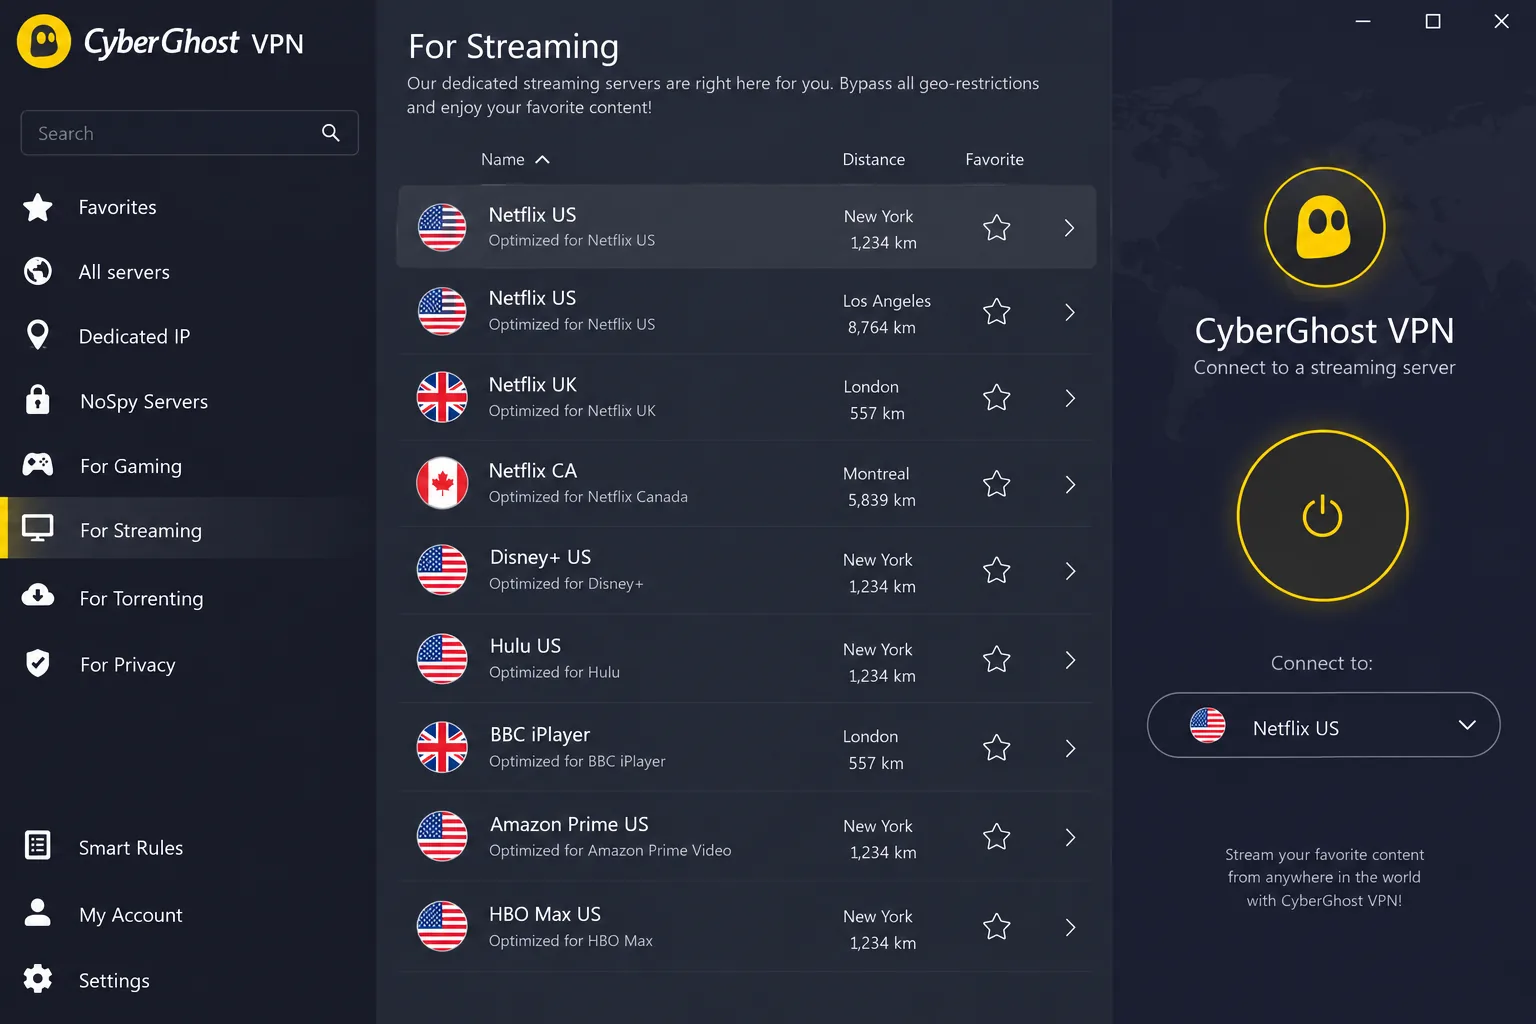The image size is (1536, 1024).
Task: Click the Hulu US flag icon
Action: (442, 658)
